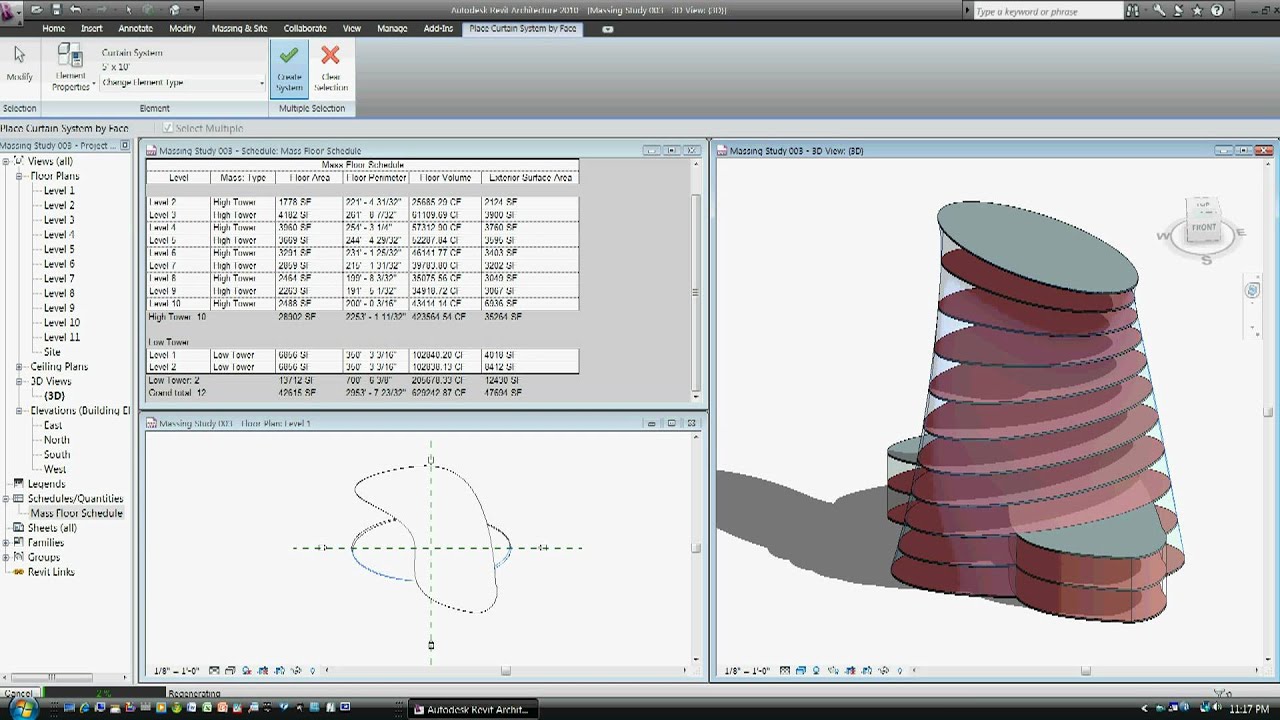Click the Open file icon in quick access toolbar
Viewport: 1280px width, 720px height.
[x=36, y=10]
